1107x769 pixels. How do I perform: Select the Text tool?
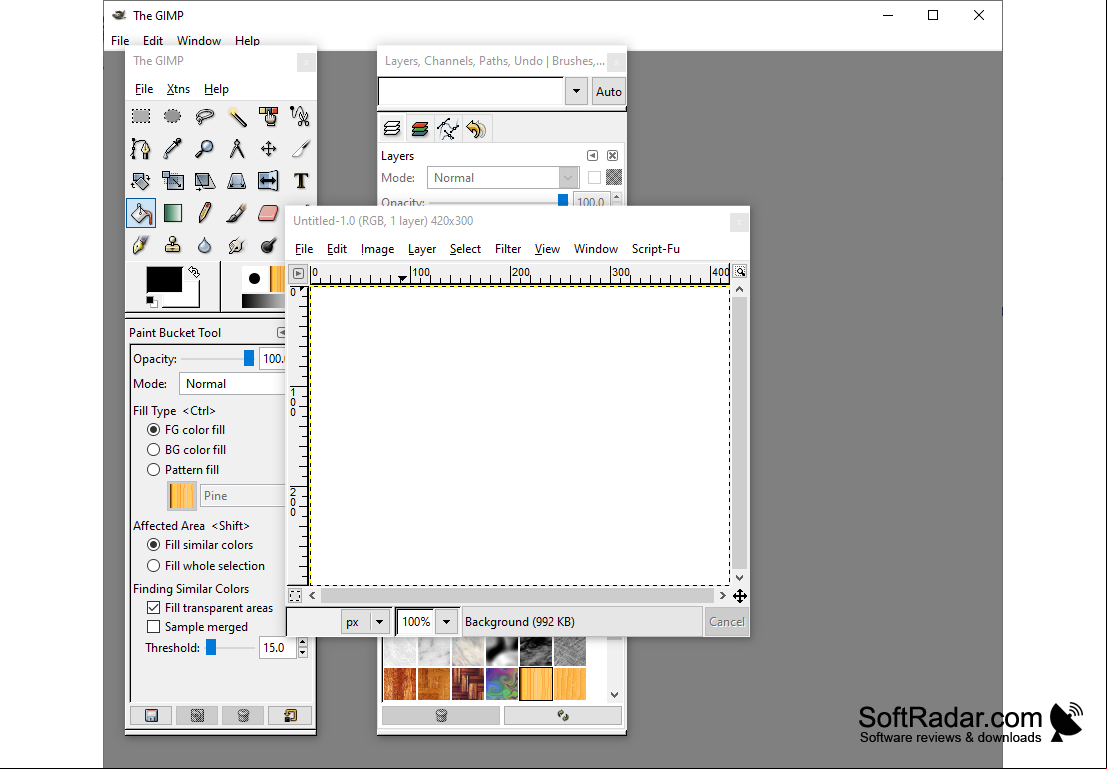(x=300, y=181)
